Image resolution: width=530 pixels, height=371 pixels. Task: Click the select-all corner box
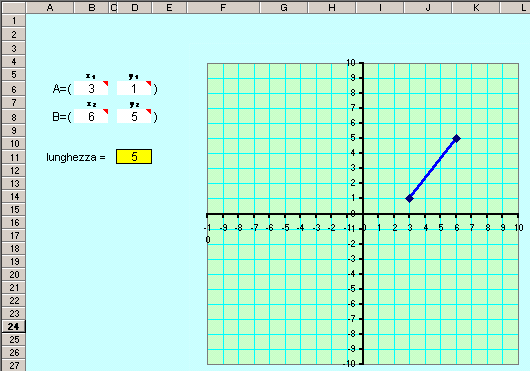[x=14, y=7]
